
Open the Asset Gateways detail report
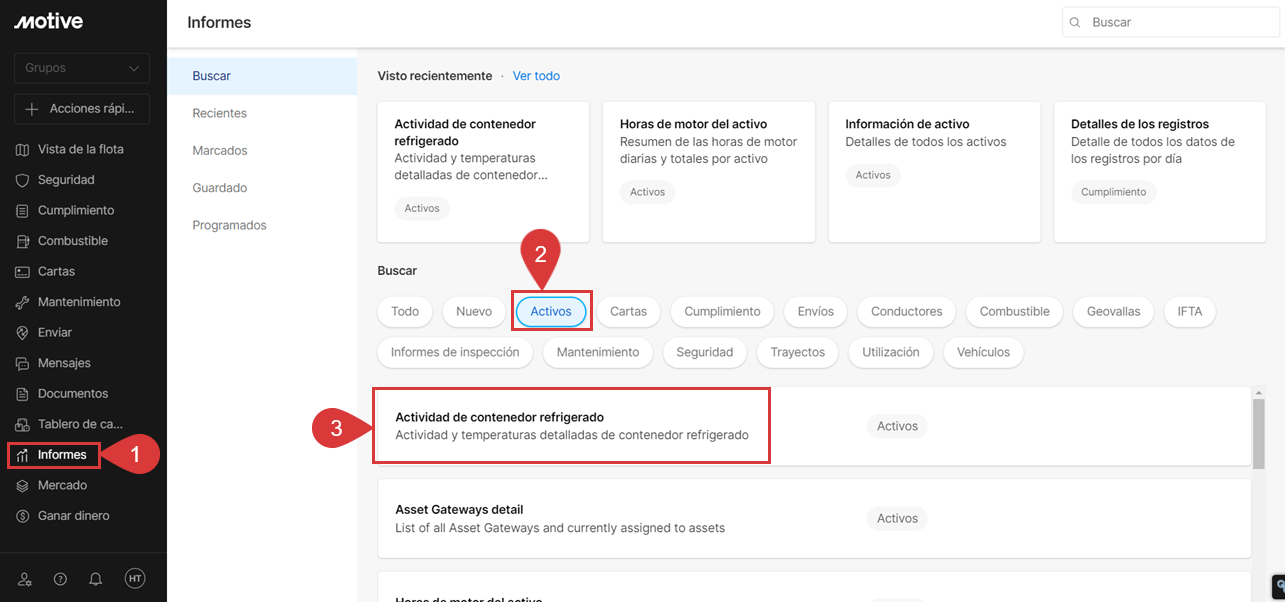point(814,518)
